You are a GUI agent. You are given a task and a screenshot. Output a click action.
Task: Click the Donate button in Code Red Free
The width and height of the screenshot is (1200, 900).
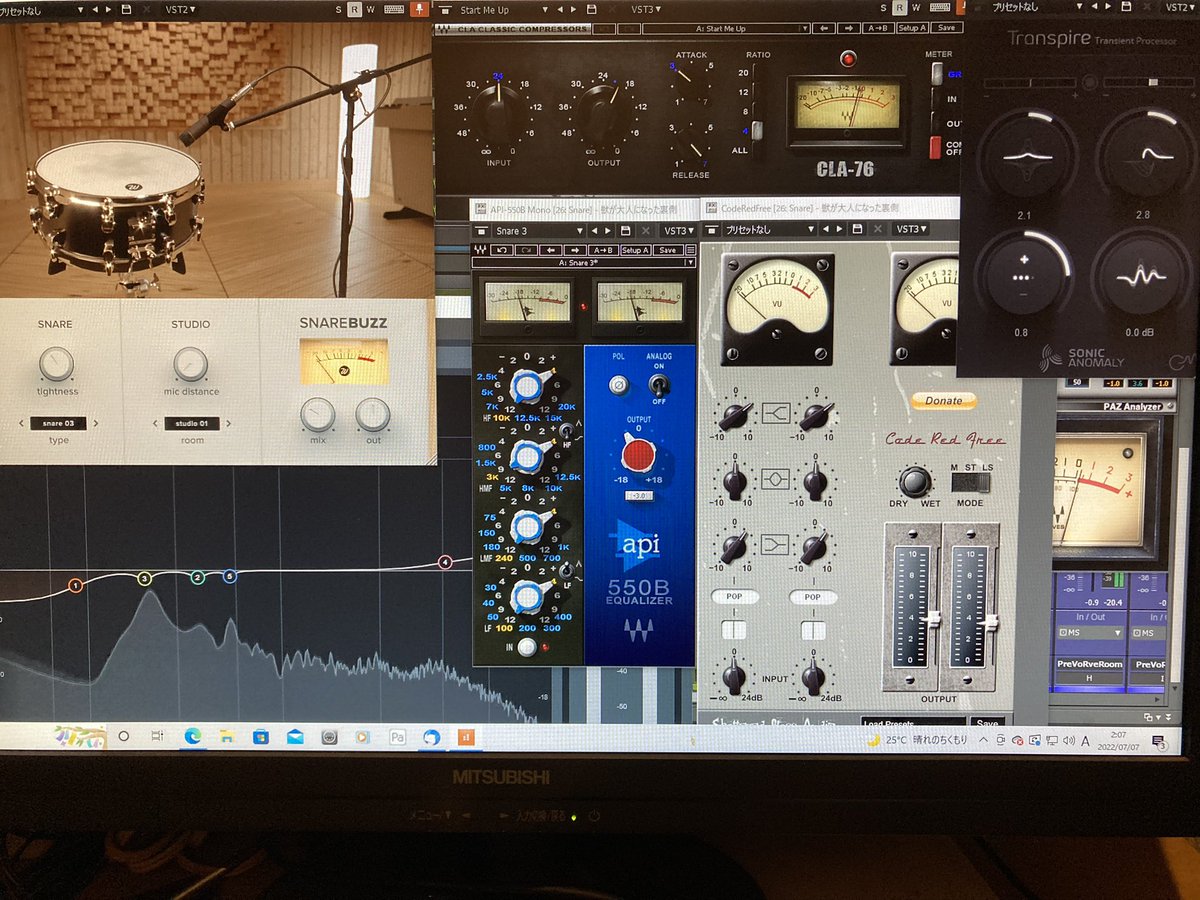pyautogui.click(x=943, y=400)
